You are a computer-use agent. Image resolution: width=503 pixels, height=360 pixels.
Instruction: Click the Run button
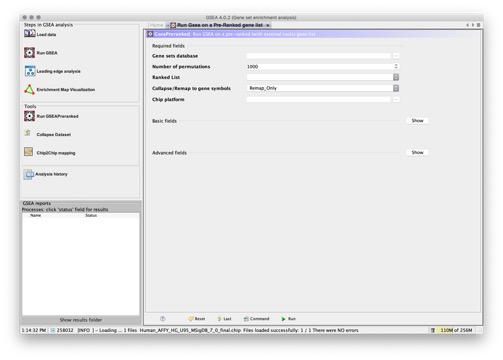[288, 319]
